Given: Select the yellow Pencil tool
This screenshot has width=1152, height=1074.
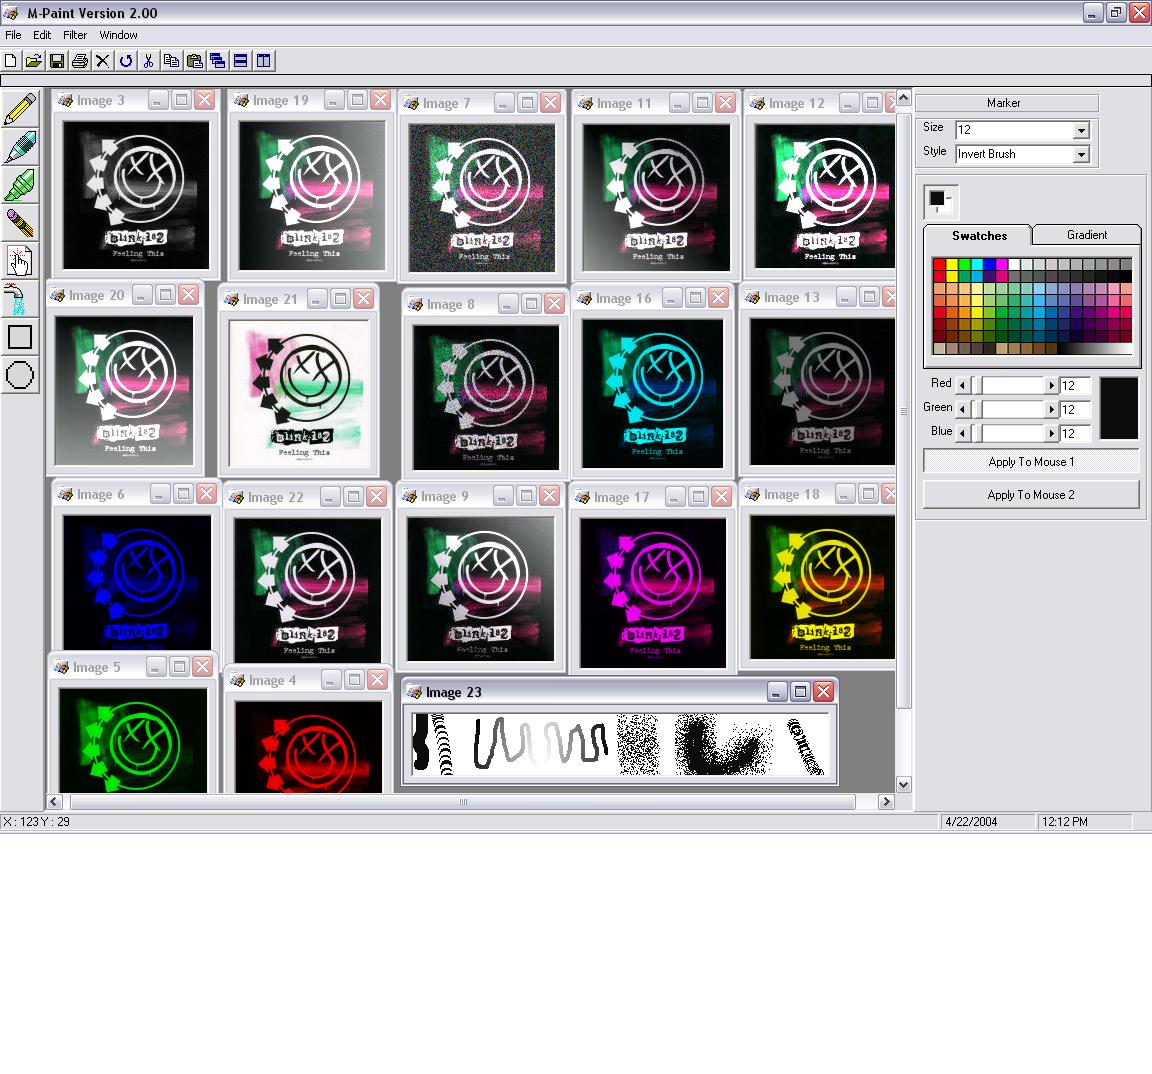Looking at the screenshot, I should click(x=20, y=109).
